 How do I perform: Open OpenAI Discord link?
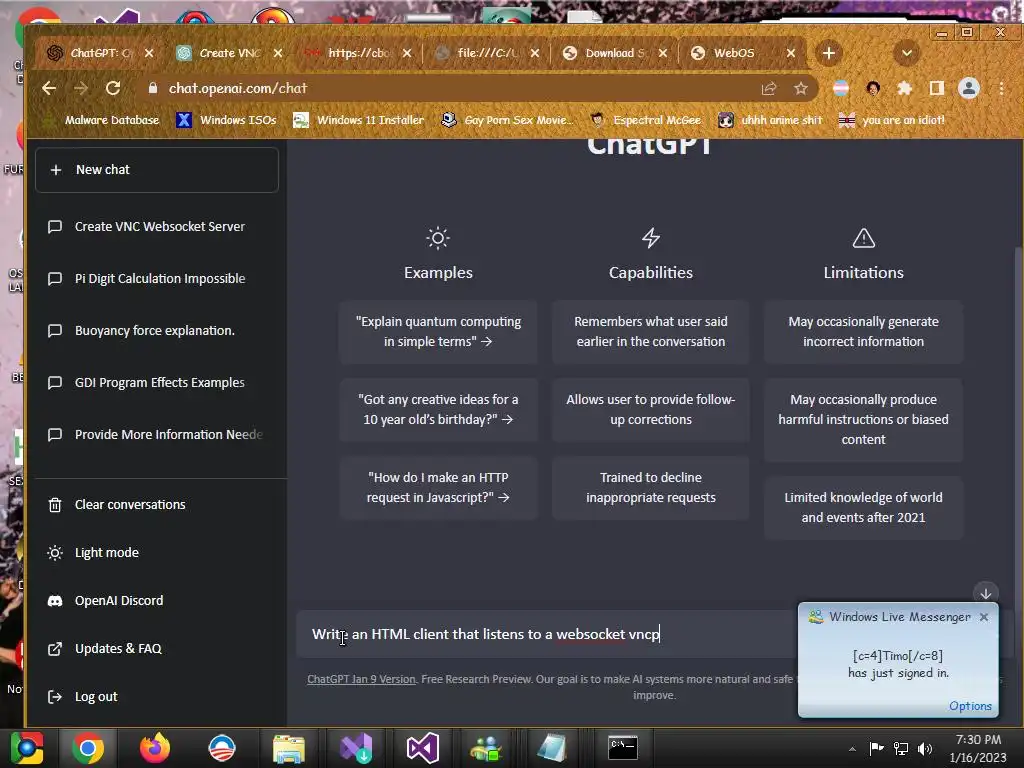click(x=157, y=601)
